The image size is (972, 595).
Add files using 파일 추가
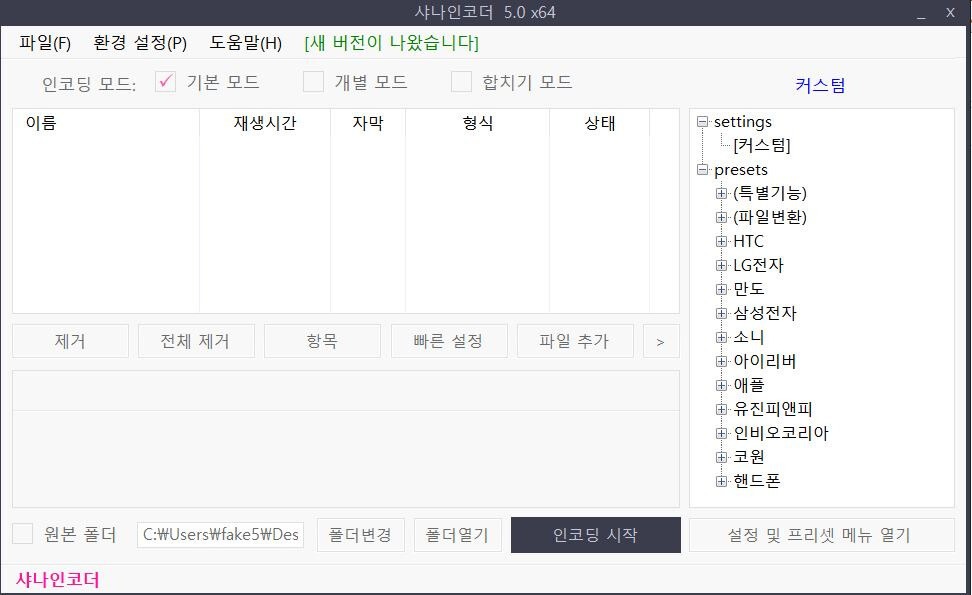pyautogui.click(x=575, y=341)
